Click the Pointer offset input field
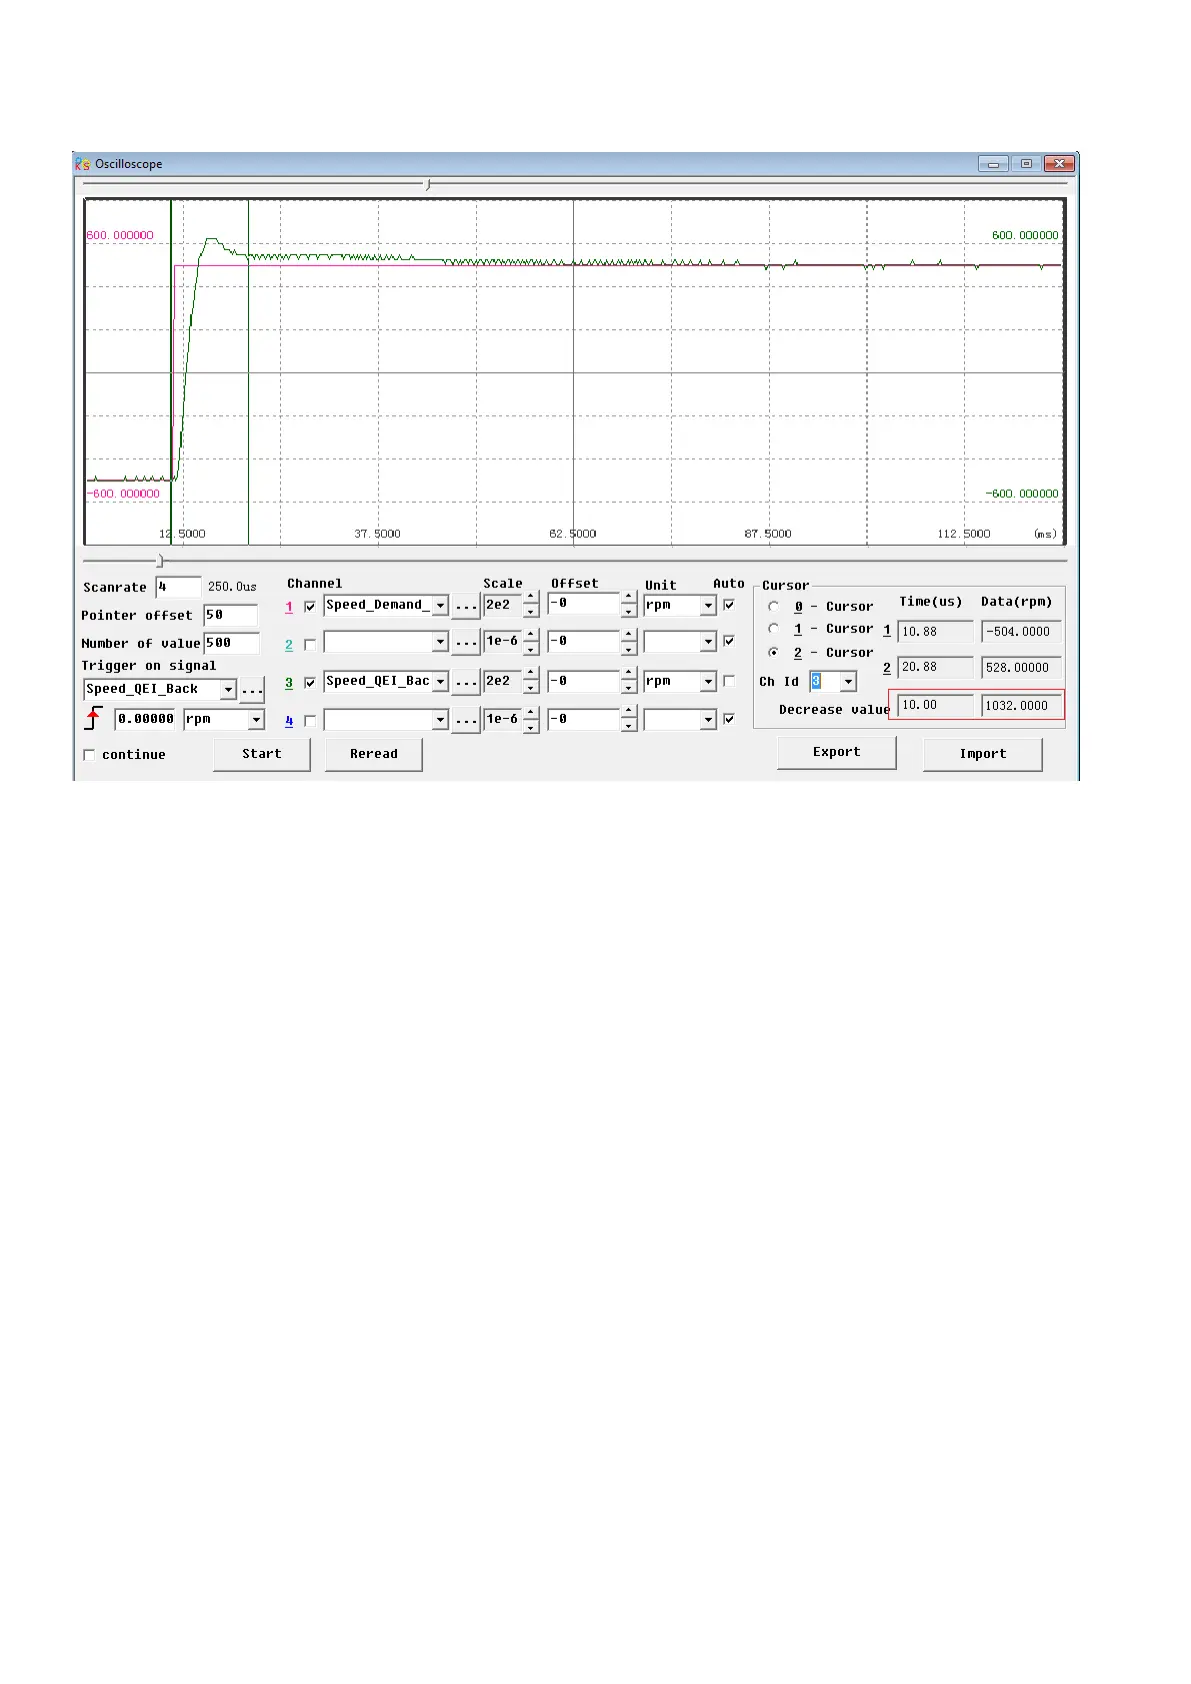This screenshot has height=1684, width=1191. tap(231, 615)
